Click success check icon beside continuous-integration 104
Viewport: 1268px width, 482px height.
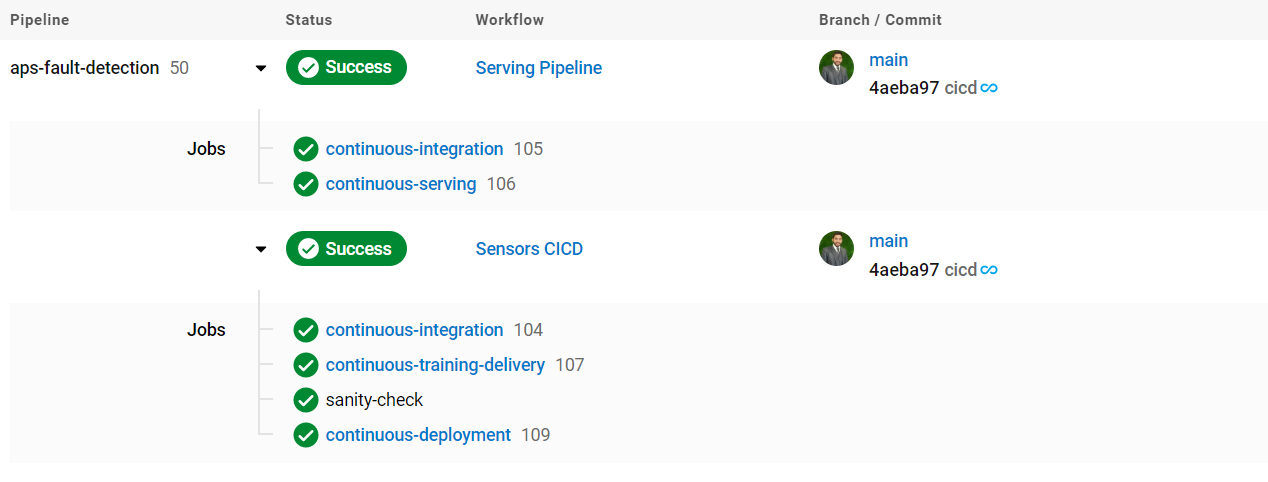tap(306, 330)
